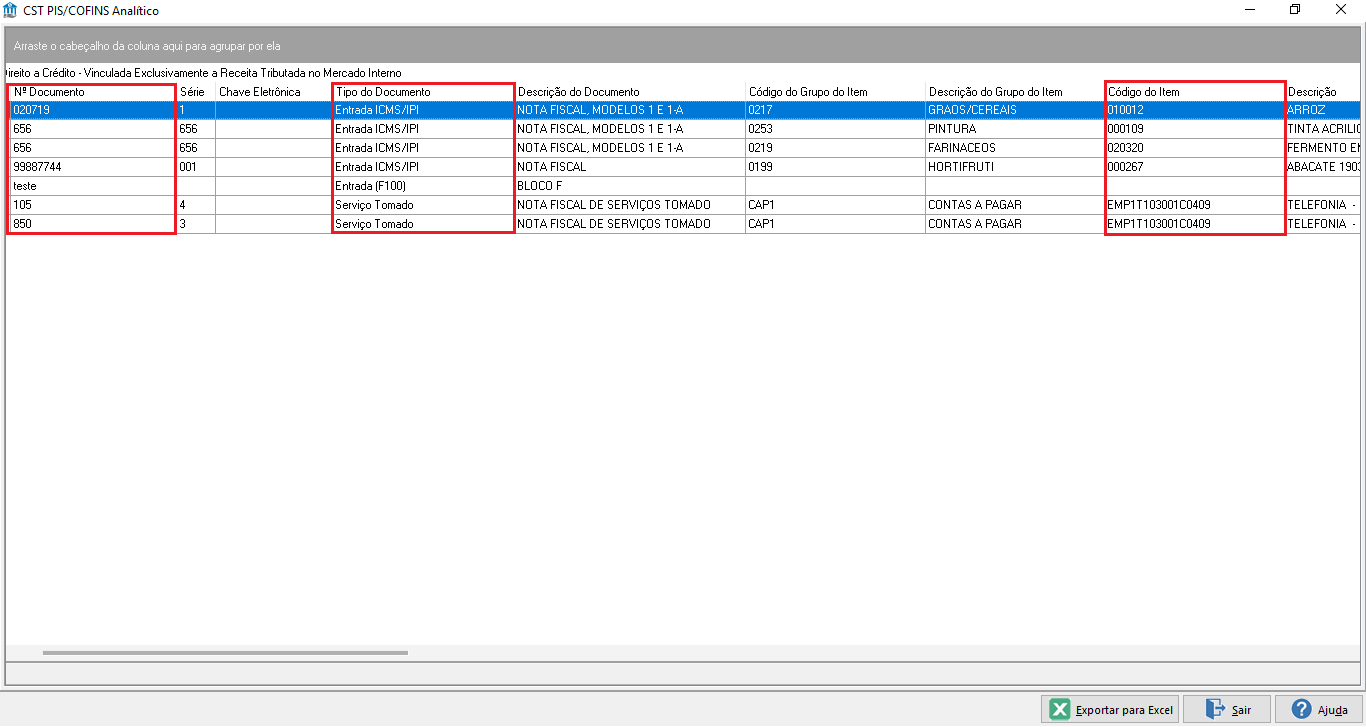
Task: Click série 4 cell in row 105
Action: pyautogui.click(x=196, y=205)
